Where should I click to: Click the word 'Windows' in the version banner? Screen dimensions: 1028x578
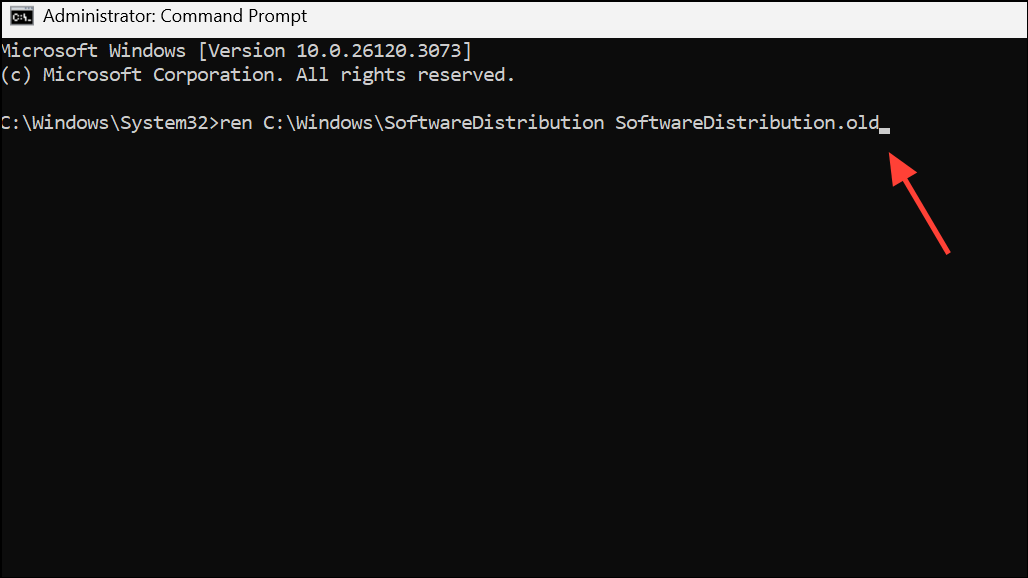coord(146,50)
